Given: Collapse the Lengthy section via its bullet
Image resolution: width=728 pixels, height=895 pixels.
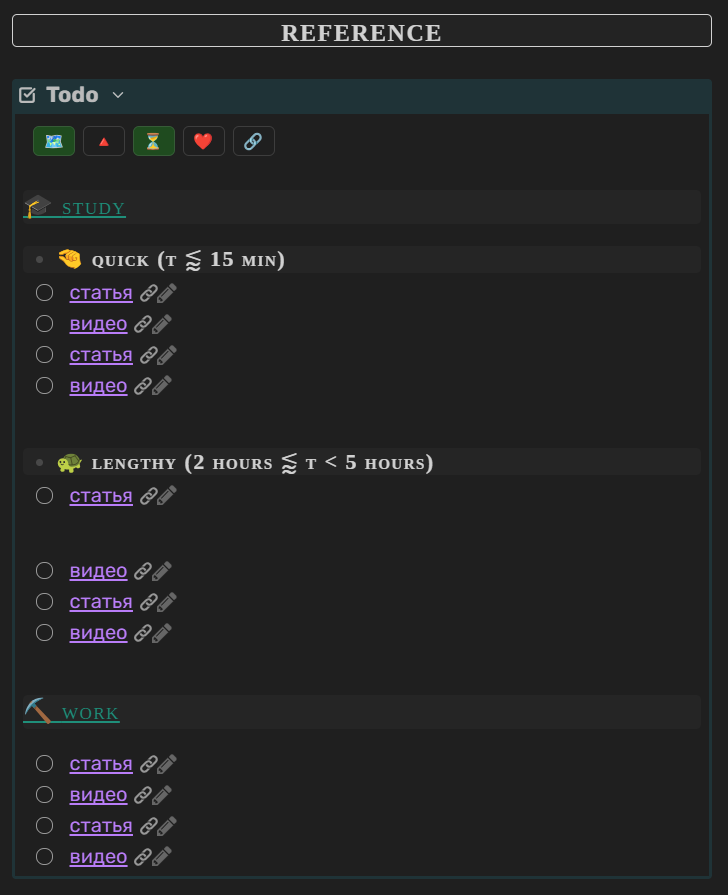Looking at the screenshot, I should click(39, 463).
